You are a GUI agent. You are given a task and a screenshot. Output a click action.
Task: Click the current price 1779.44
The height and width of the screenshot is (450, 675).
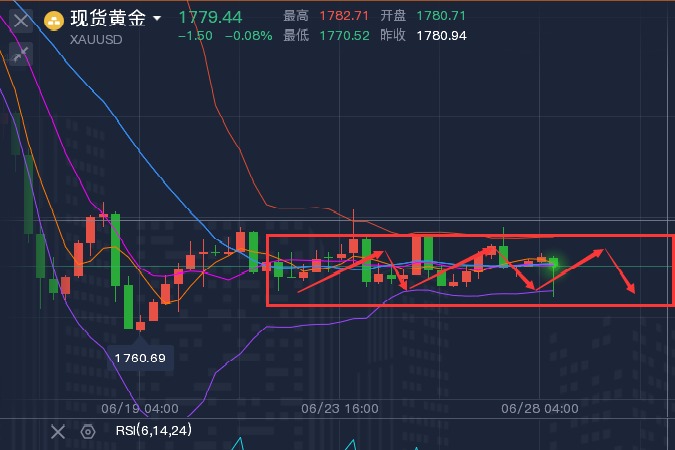pos(210,17)
